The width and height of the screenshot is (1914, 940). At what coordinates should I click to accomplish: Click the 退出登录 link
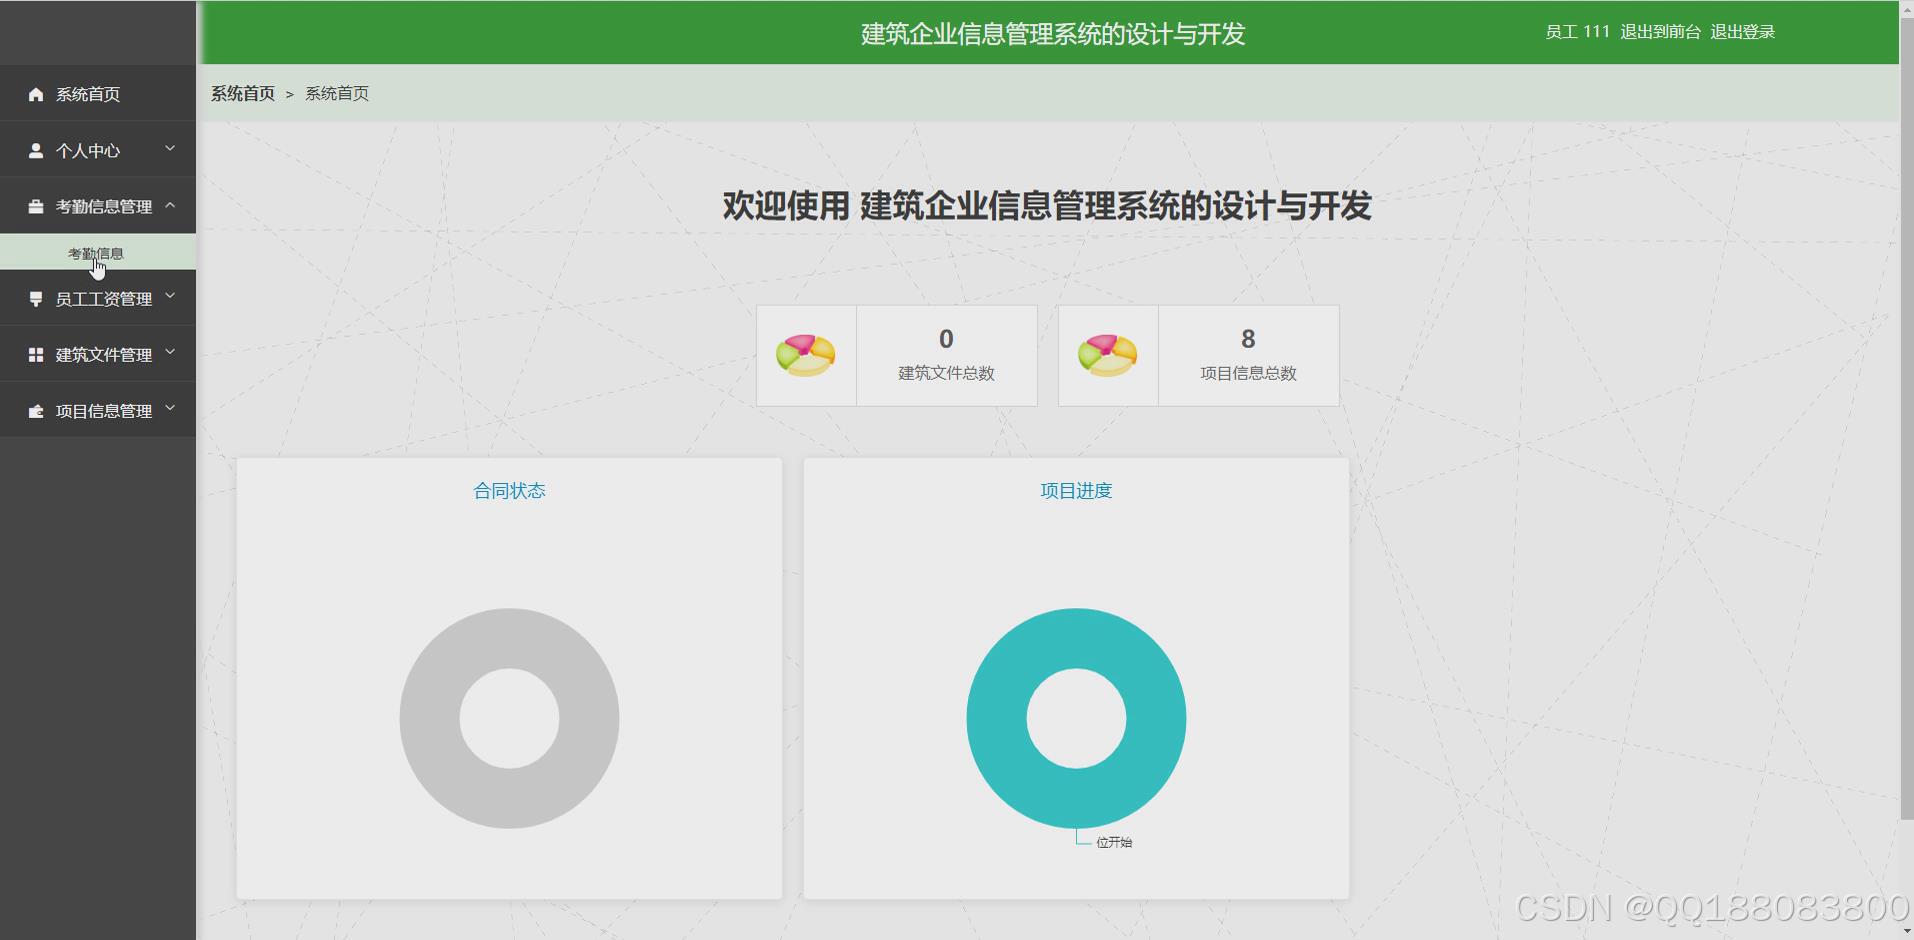[1742, 31]
